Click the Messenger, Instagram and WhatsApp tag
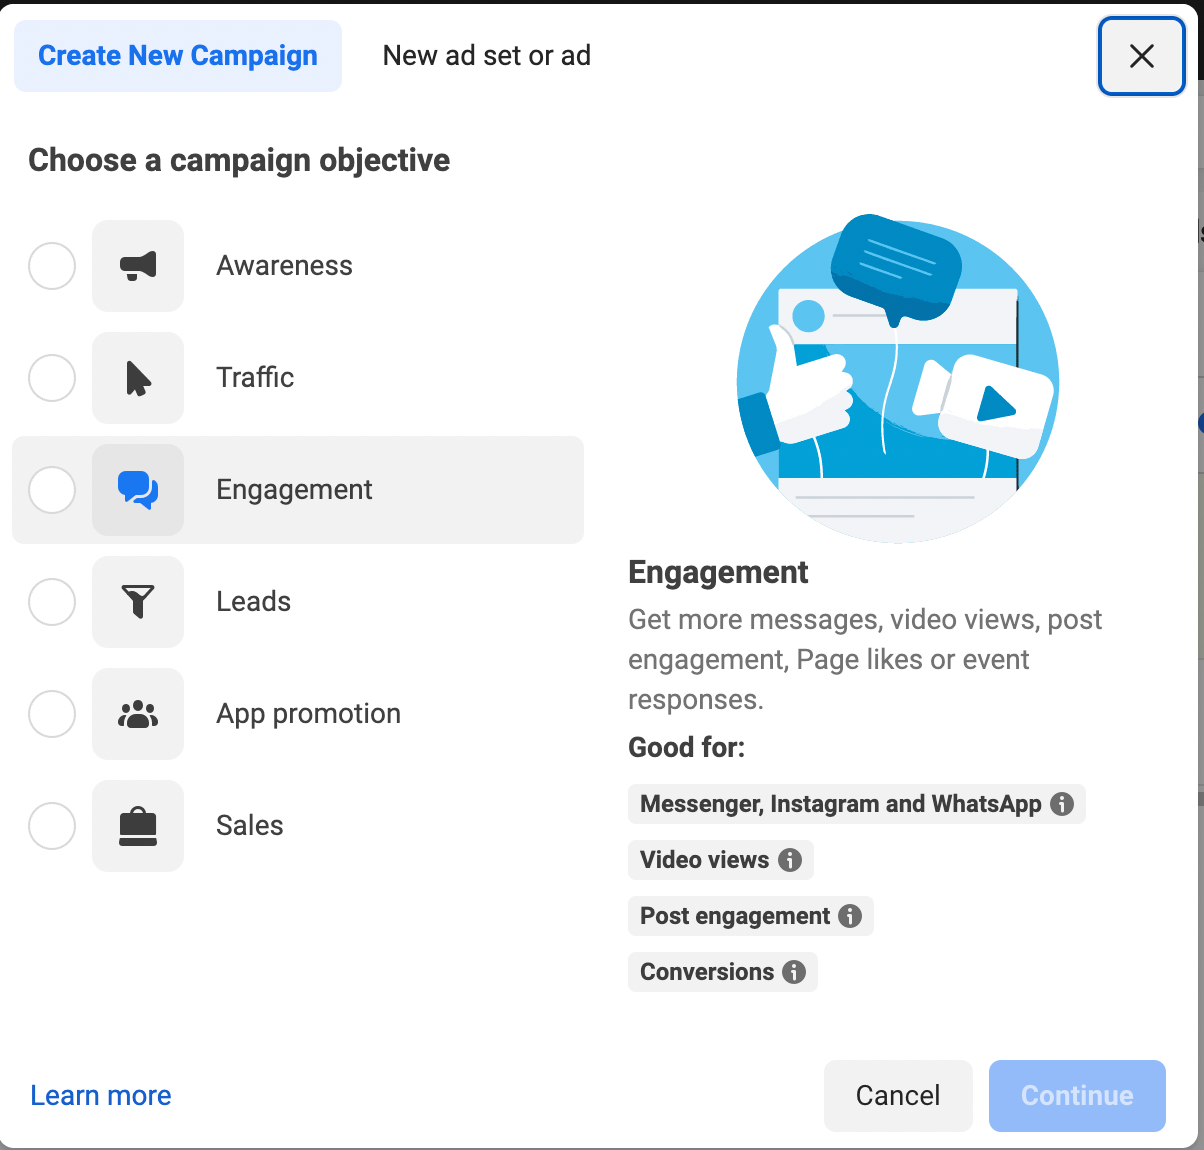Screen dimensions: 1204x1150 pyautogui.click(x=856, y=804)
